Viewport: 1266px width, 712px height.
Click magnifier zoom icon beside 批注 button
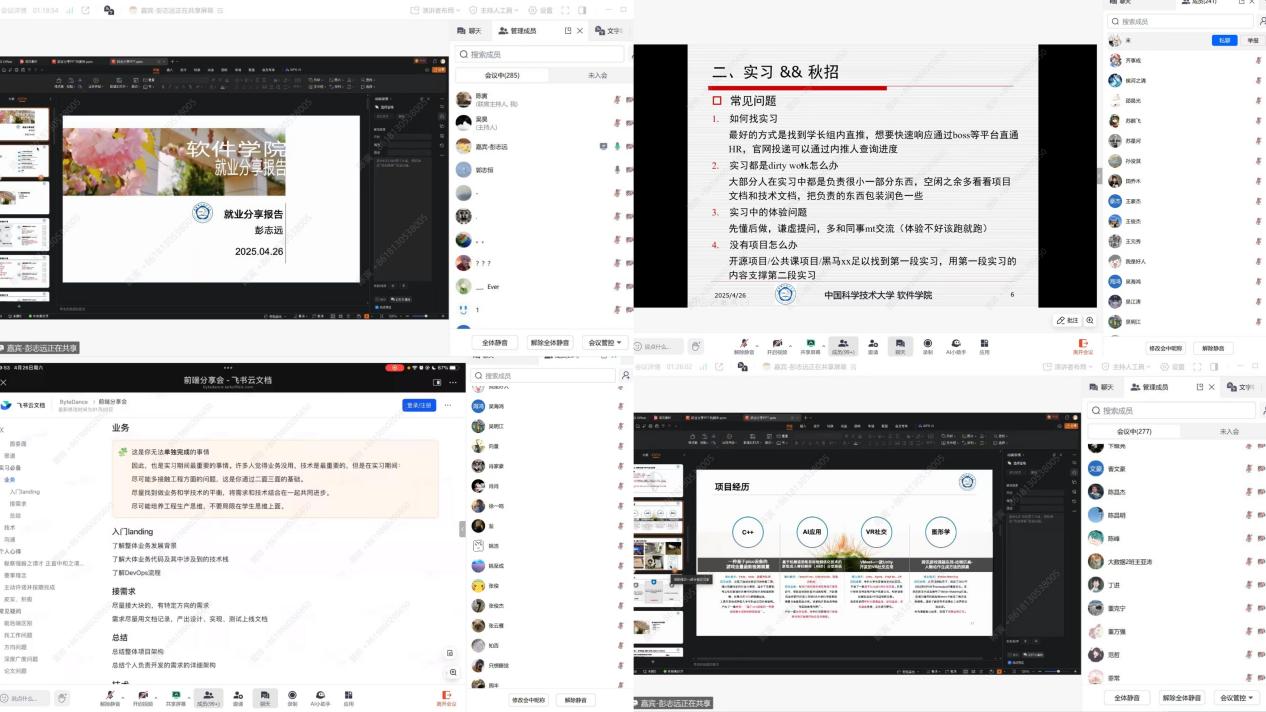[x=1089, y=320]
